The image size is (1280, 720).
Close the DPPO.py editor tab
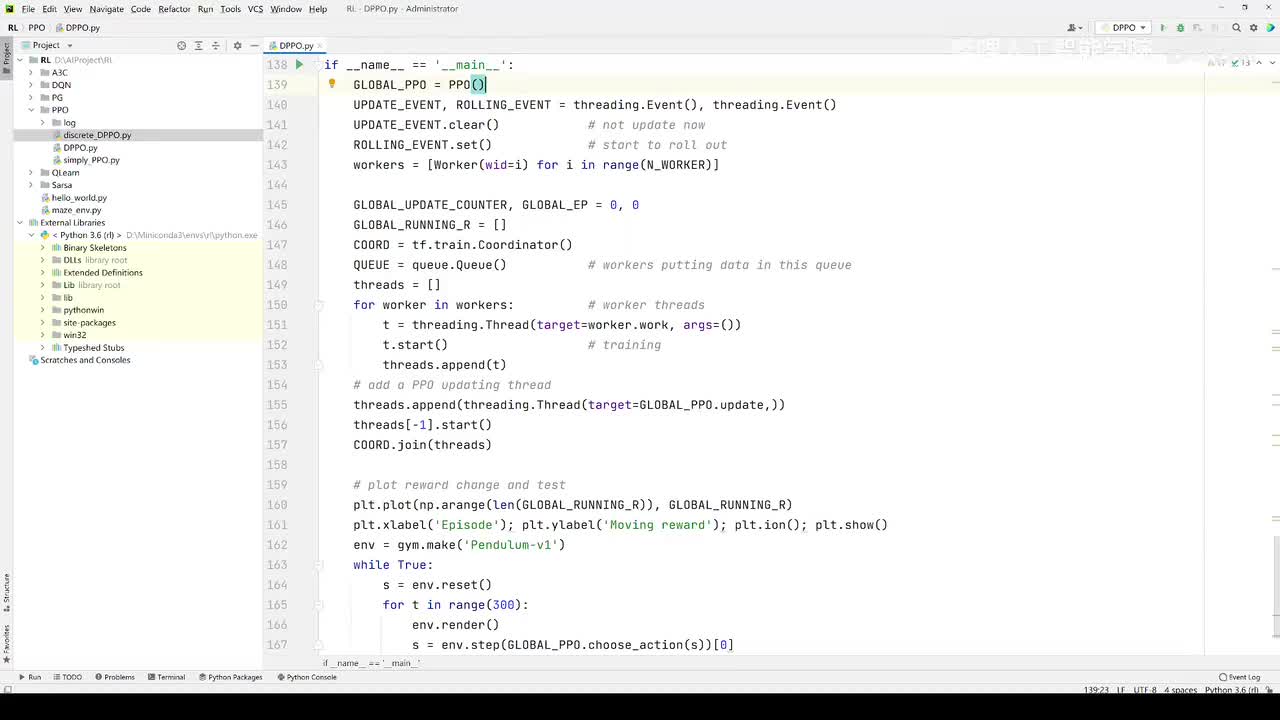[319, 46]
